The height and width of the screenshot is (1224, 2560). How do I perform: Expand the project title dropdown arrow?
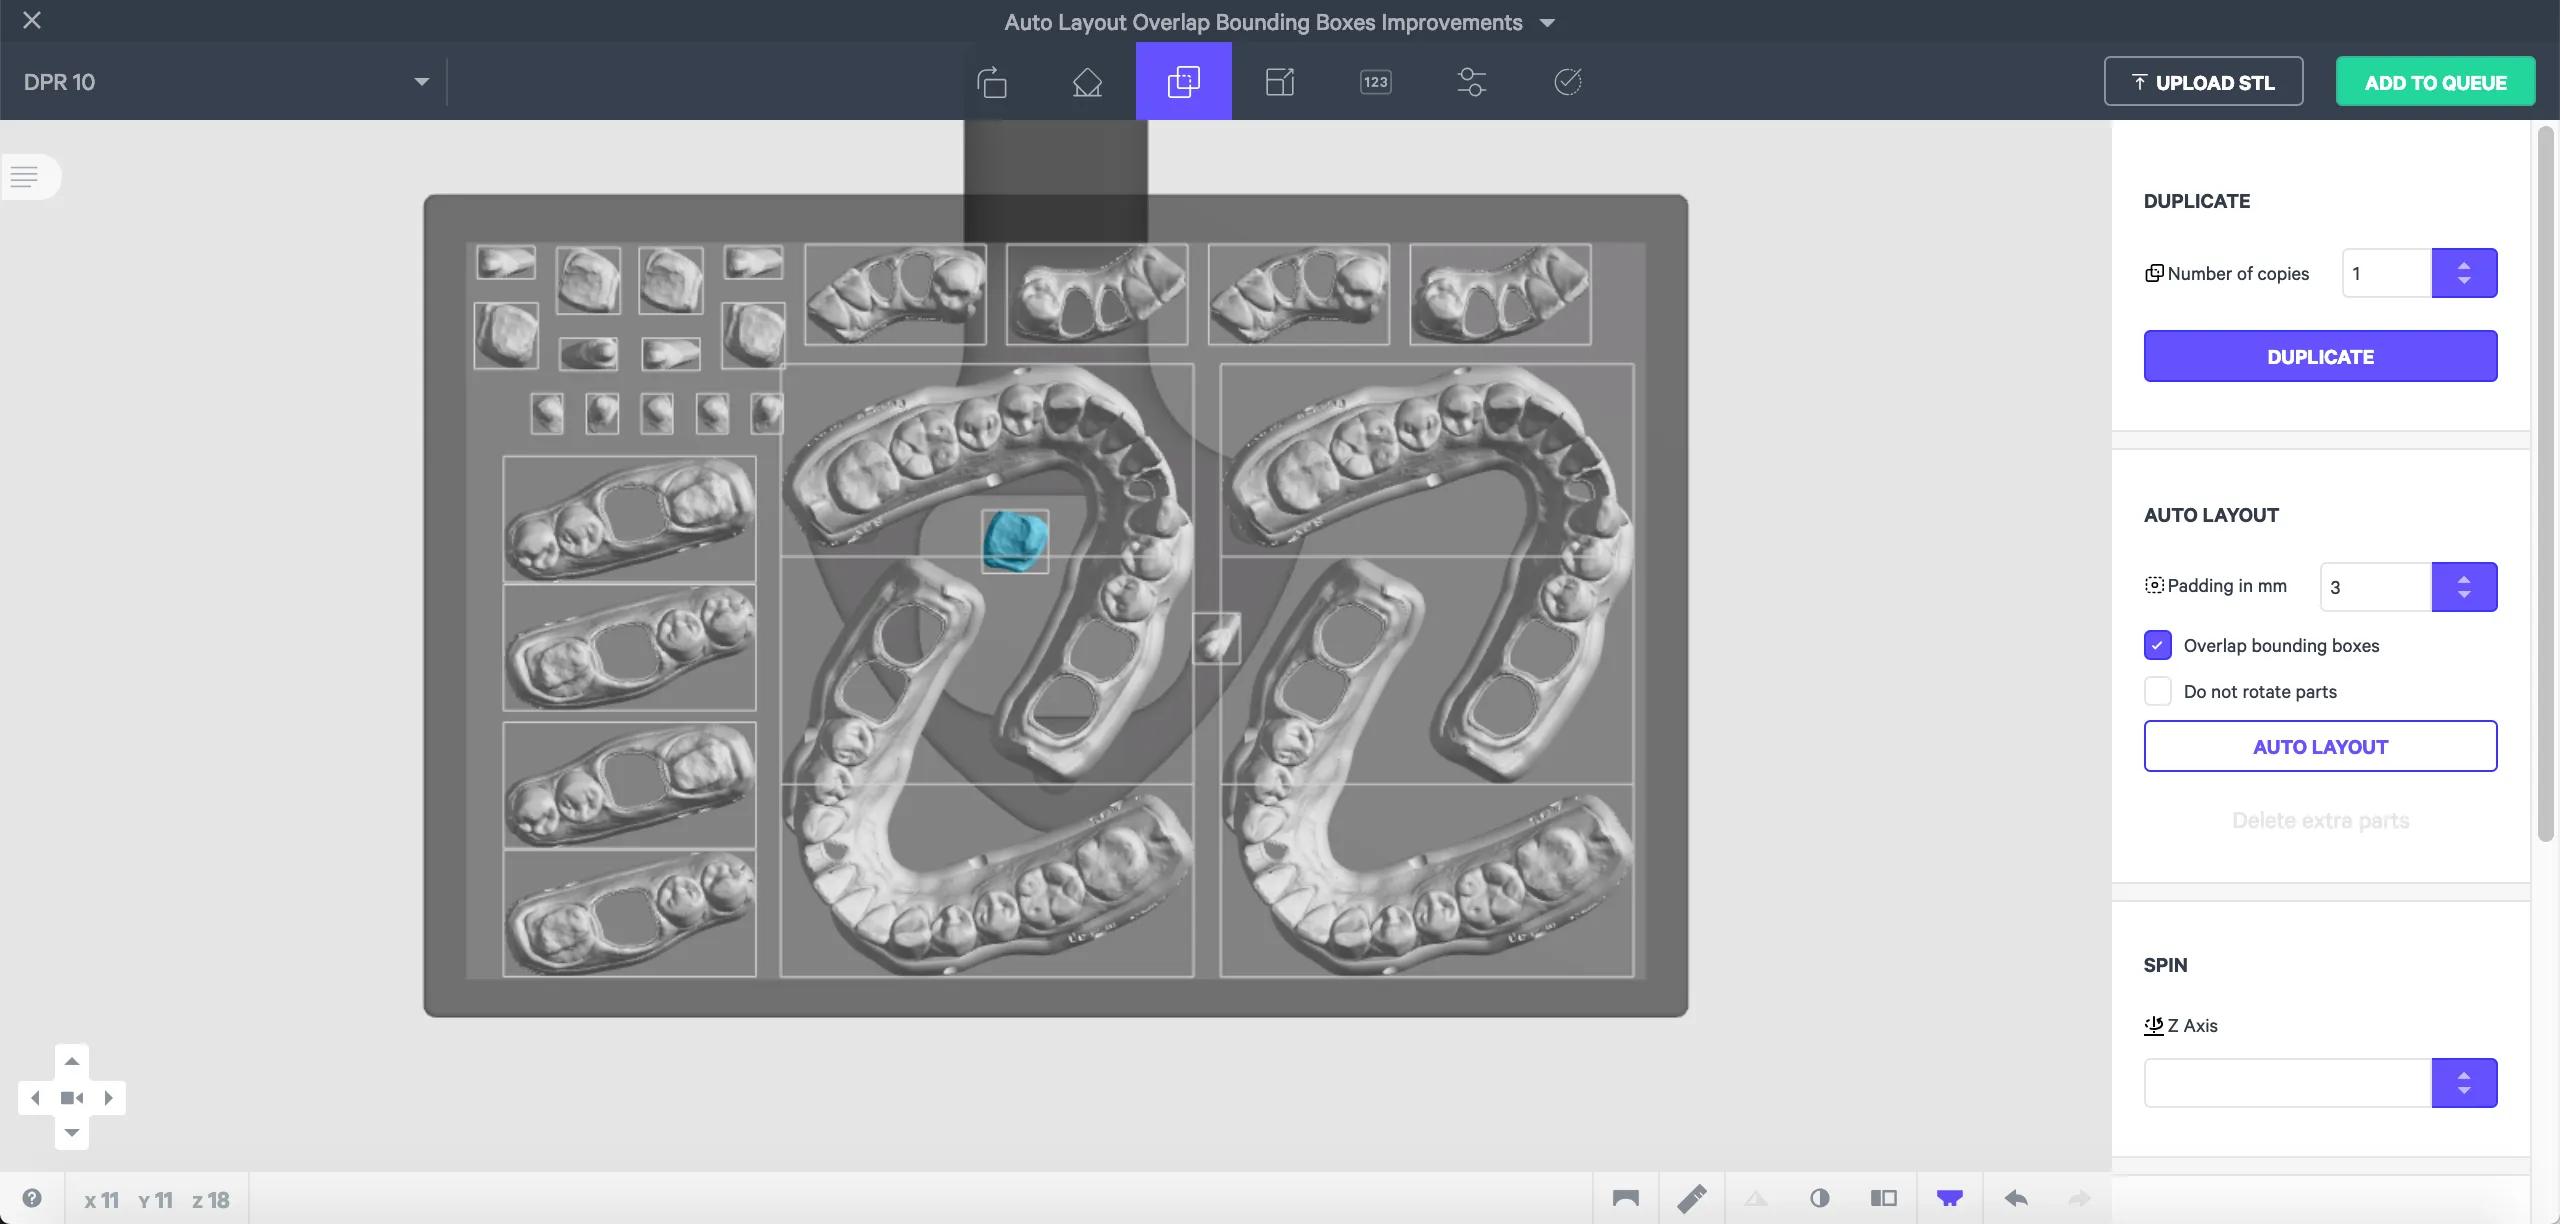1547,23
